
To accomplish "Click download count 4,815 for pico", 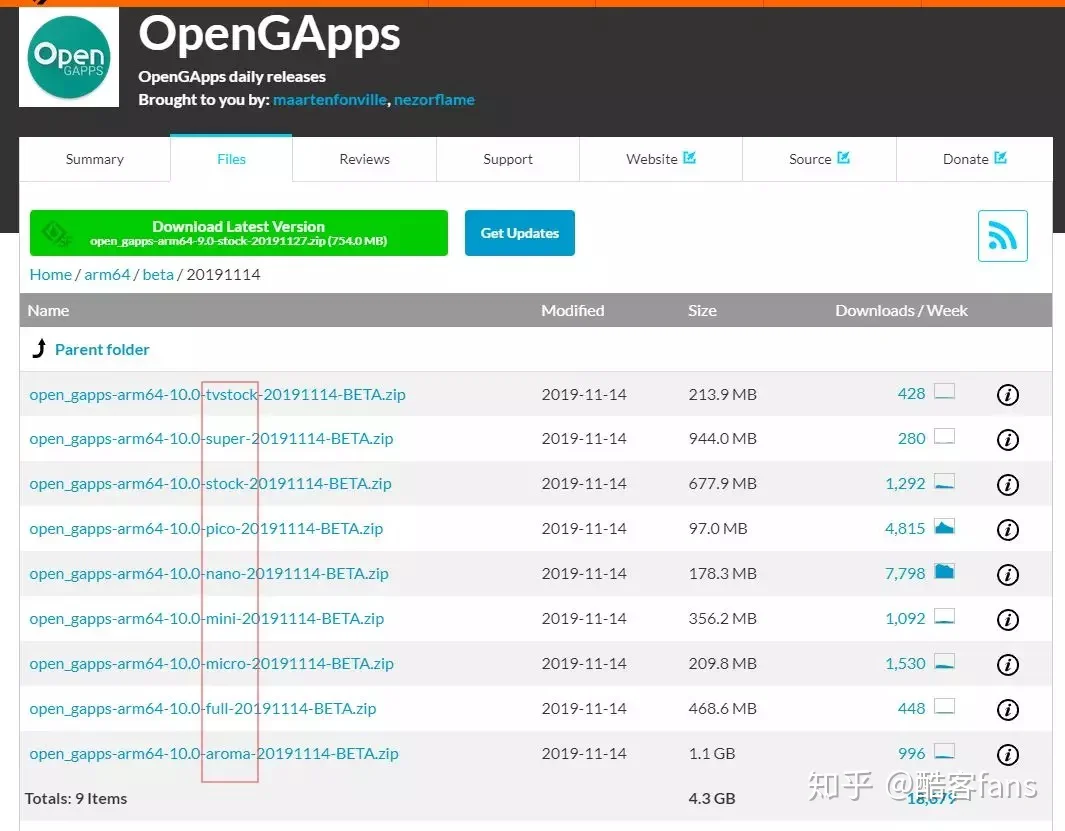I will 905,529.
